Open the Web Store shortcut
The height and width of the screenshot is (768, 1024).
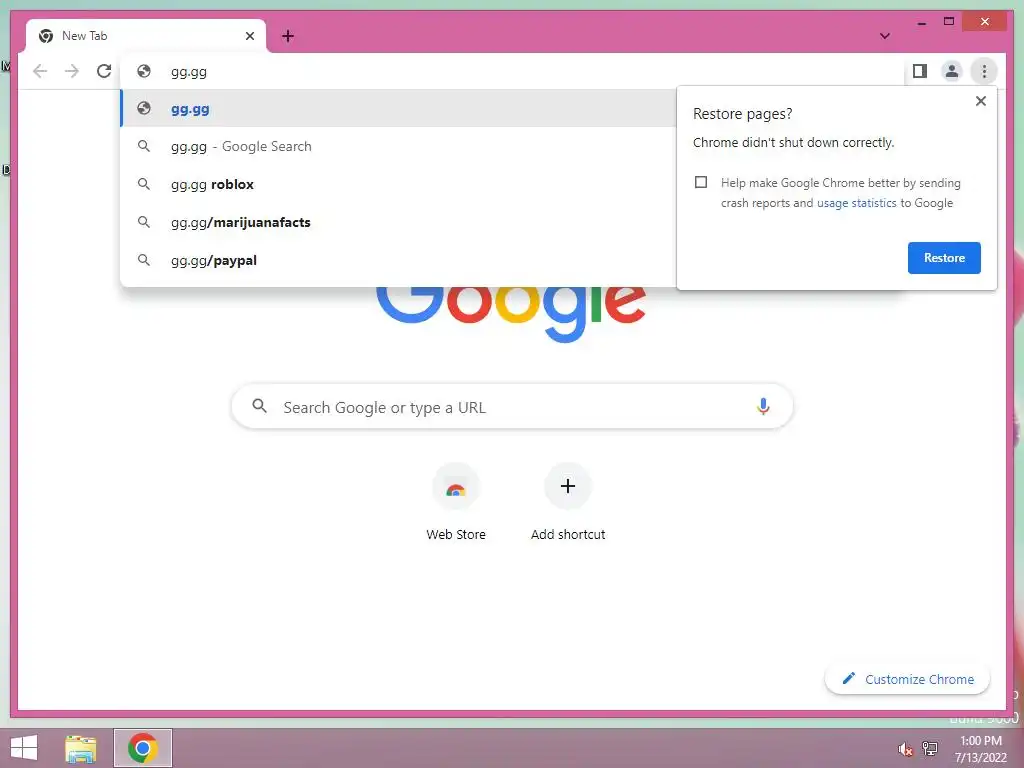tap(456, 502)
